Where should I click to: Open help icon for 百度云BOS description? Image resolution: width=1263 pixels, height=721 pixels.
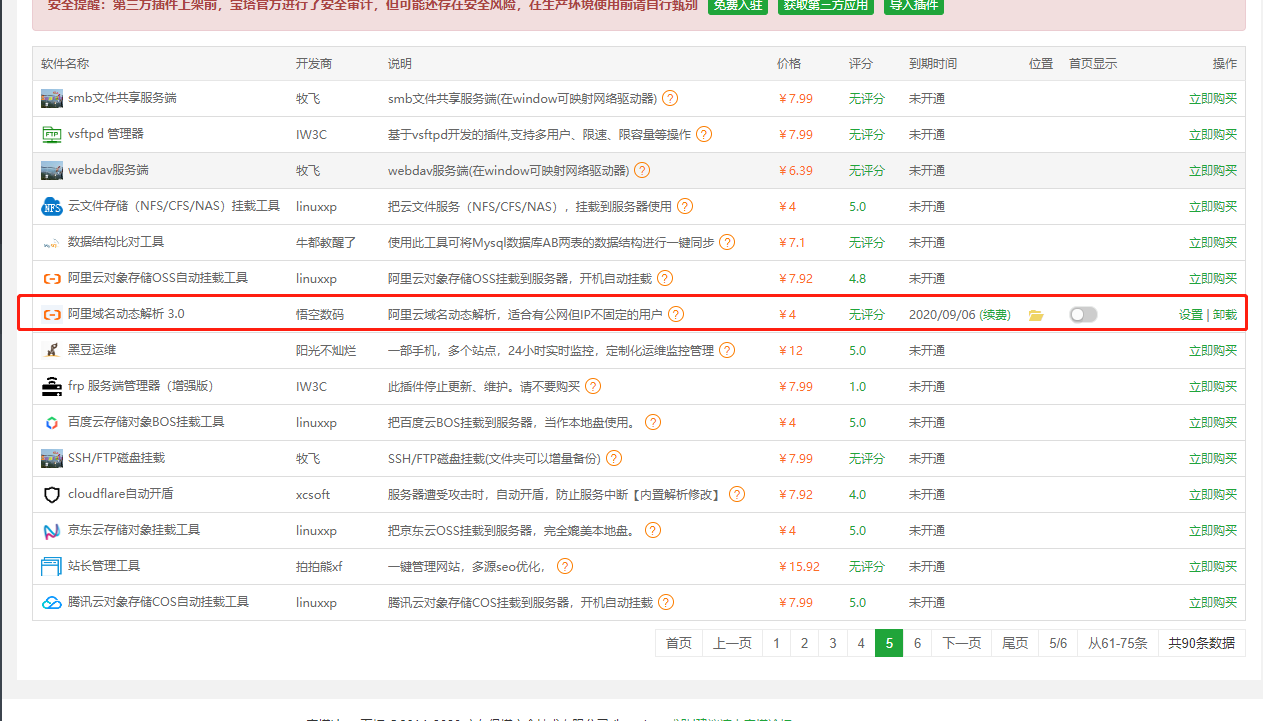(653, 423)
